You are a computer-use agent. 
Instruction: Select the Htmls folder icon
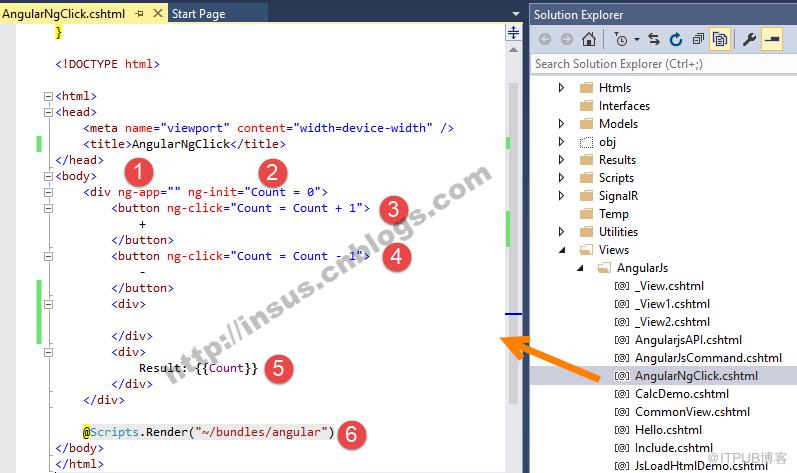point(587,87)
